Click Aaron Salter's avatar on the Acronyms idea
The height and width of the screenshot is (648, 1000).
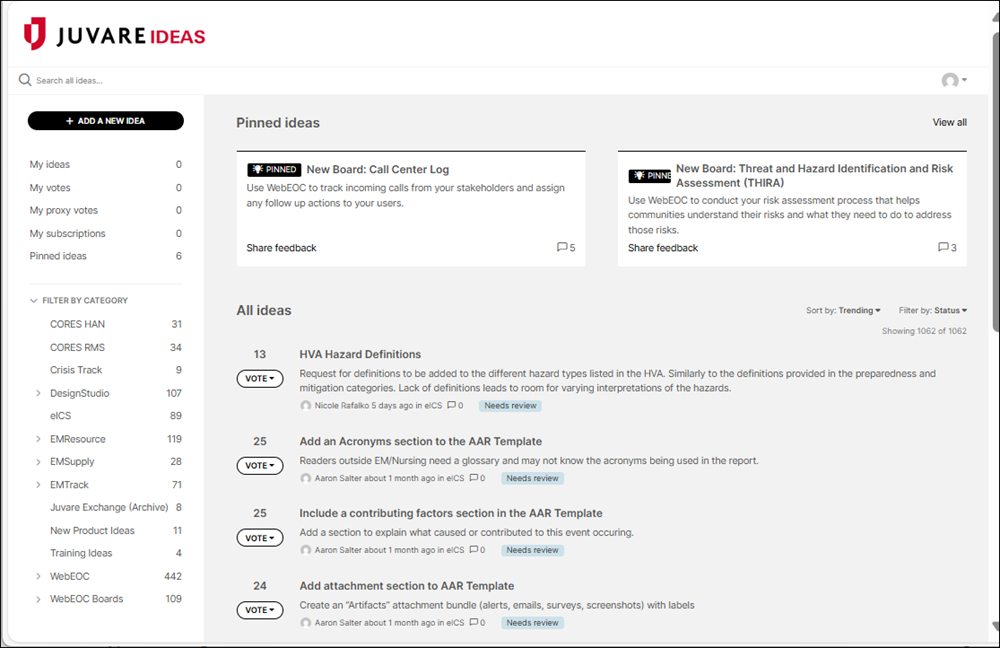point(305,478)
